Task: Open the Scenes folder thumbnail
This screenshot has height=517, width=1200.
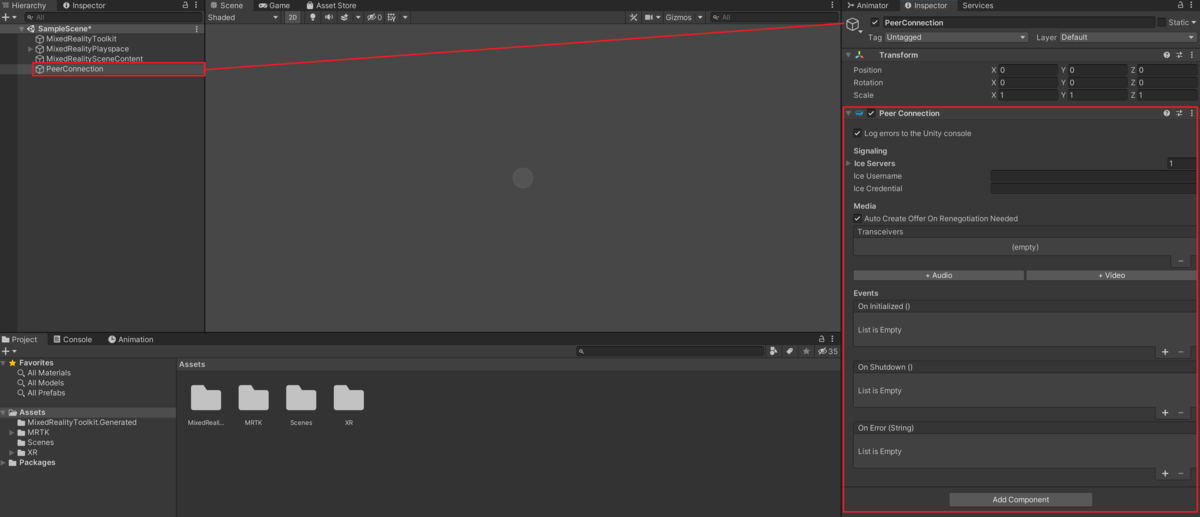Action: pos(301,398)
